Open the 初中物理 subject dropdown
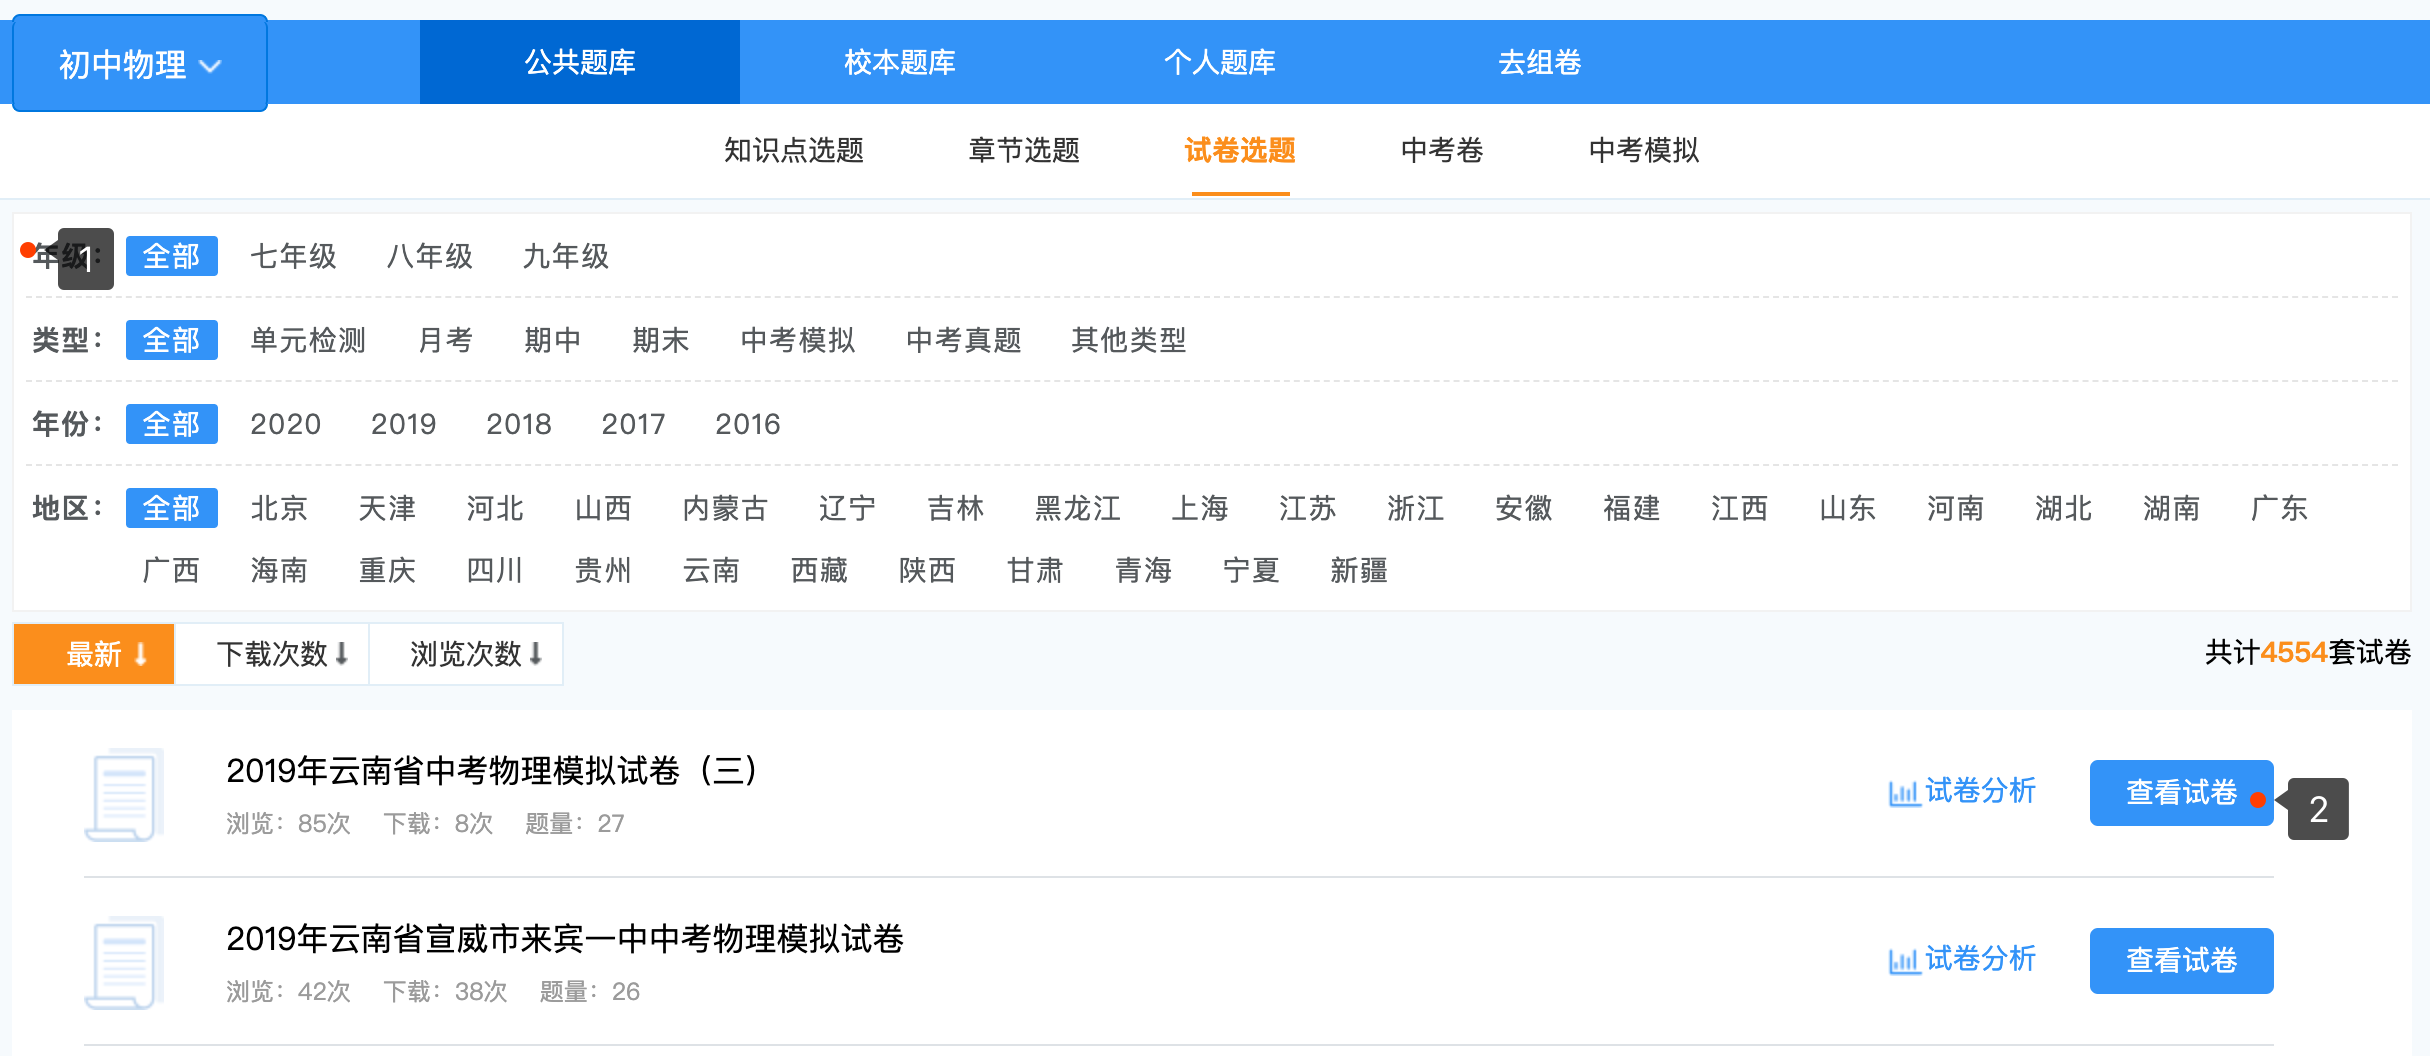The image size is (2430, 1056). point(140,64)
